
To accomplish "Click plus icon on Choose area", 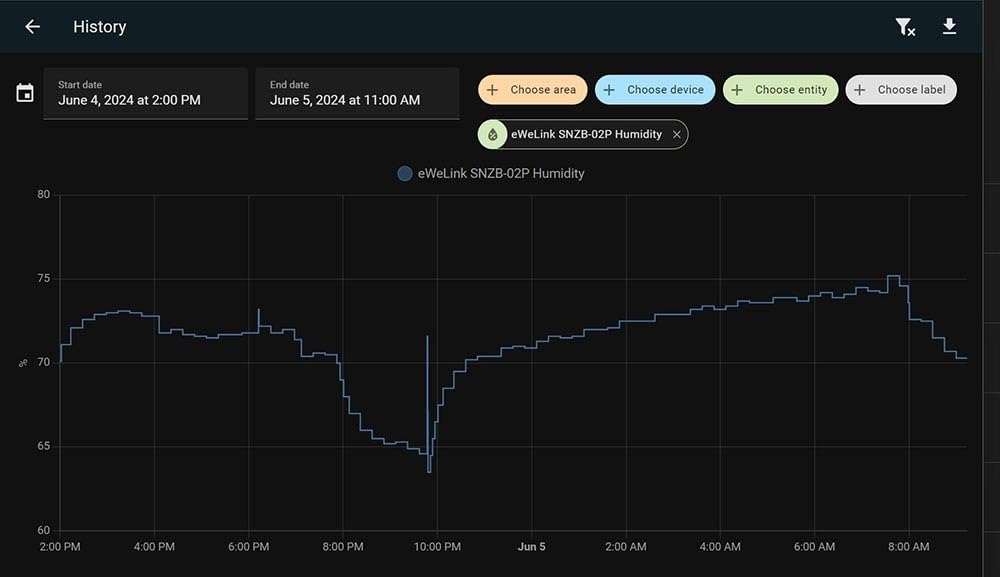I will [x=492, y=90].
